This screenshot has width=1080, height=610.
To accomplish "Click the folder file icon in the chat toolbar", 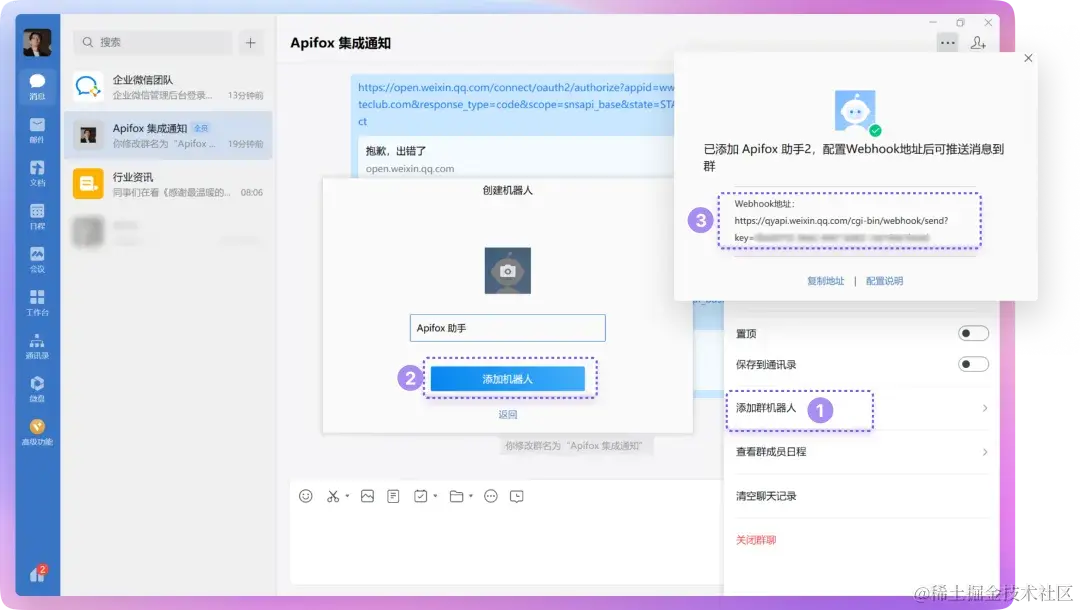I will pos(456,496).
